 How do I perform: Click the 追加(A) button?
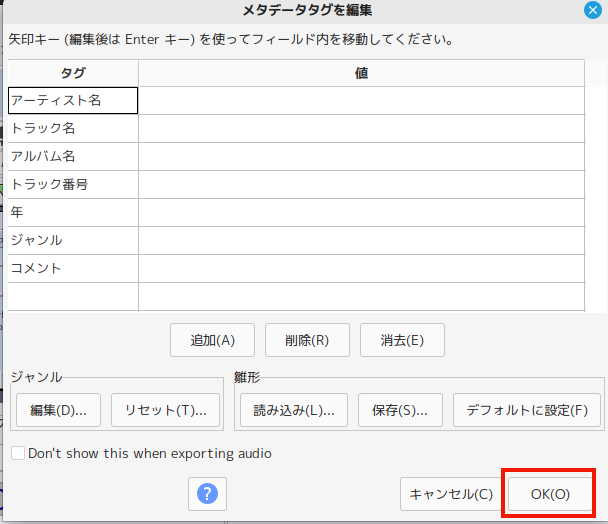[212, 340]
